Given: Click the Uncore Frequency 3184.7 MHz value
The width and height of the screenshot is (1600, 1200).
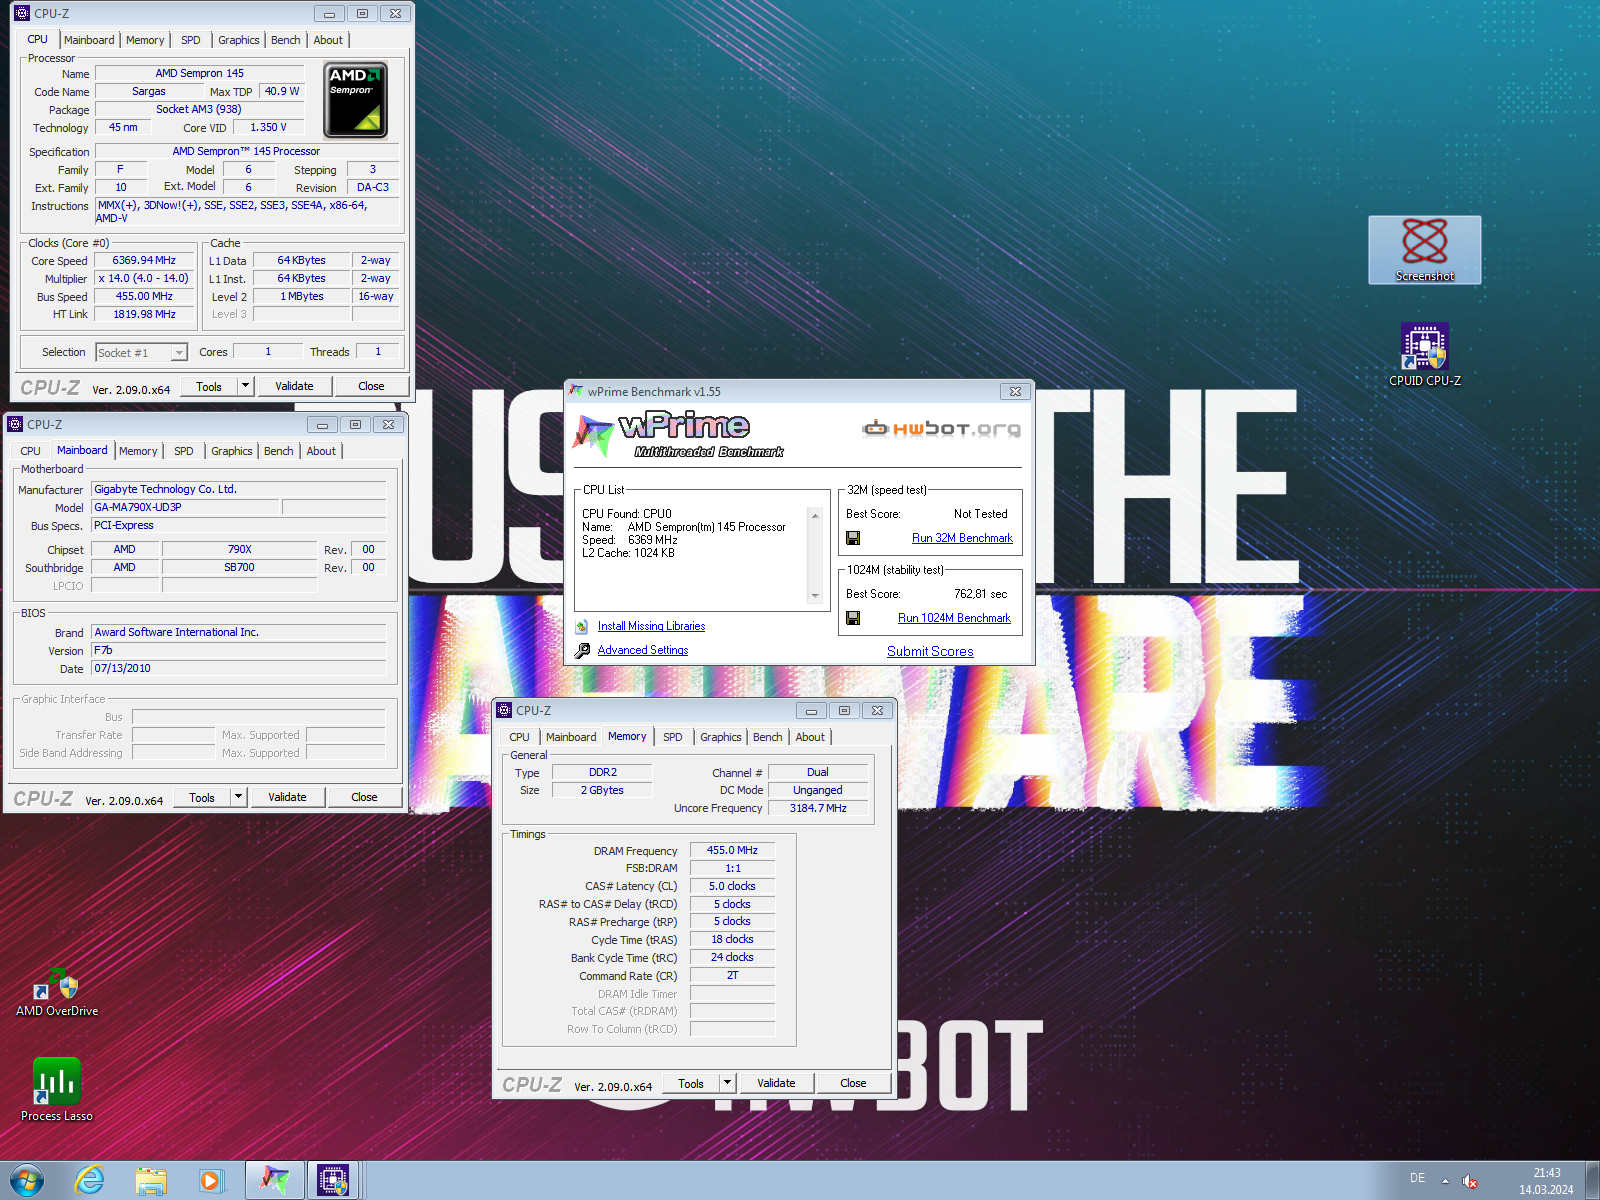Looking at the screenshot, I should [x=818, y=808].
